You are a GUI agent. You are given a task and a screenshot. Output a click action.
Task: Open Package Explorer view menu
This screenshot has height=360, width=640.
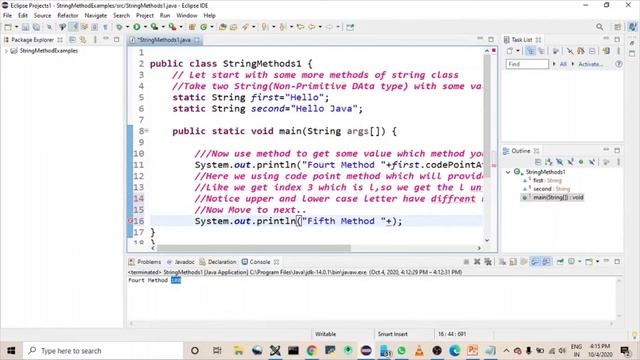click(95, 40)
